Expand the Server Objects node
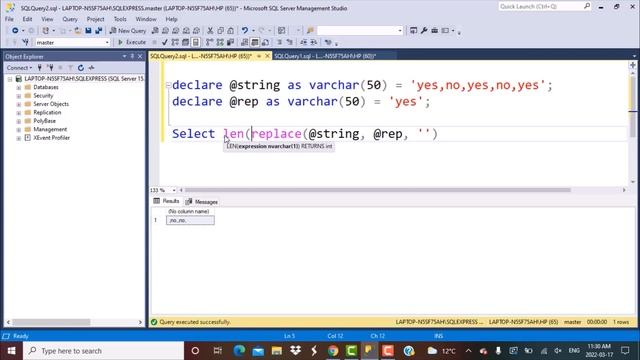The height and width of the screenshot is (360, 640). tap(19, 104)
